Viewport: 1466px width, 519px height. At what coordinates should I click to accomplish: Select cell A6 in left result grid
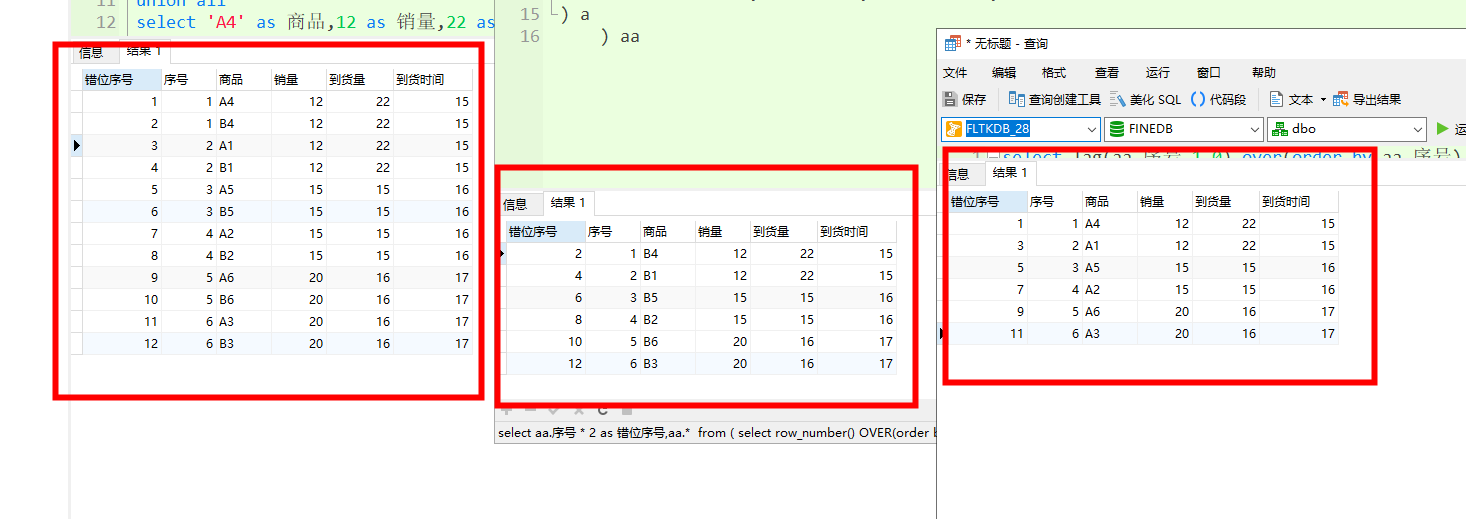click(243, 278)
